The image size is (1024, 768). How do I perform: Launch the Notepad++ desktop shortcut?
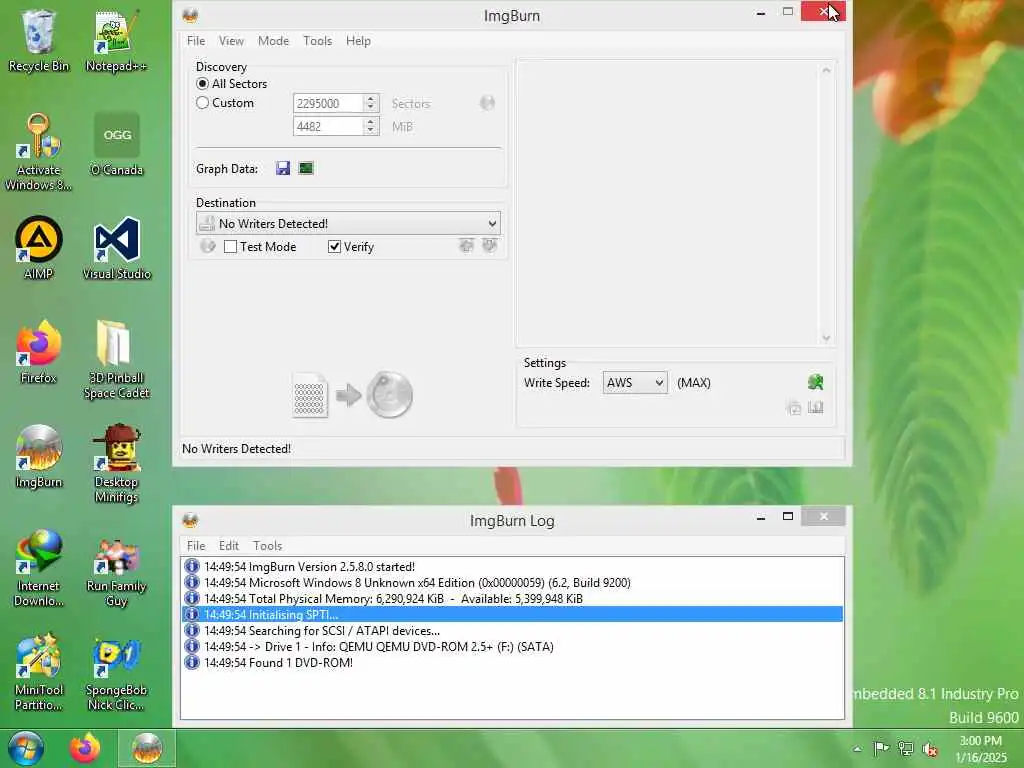(x=116, y=40)
